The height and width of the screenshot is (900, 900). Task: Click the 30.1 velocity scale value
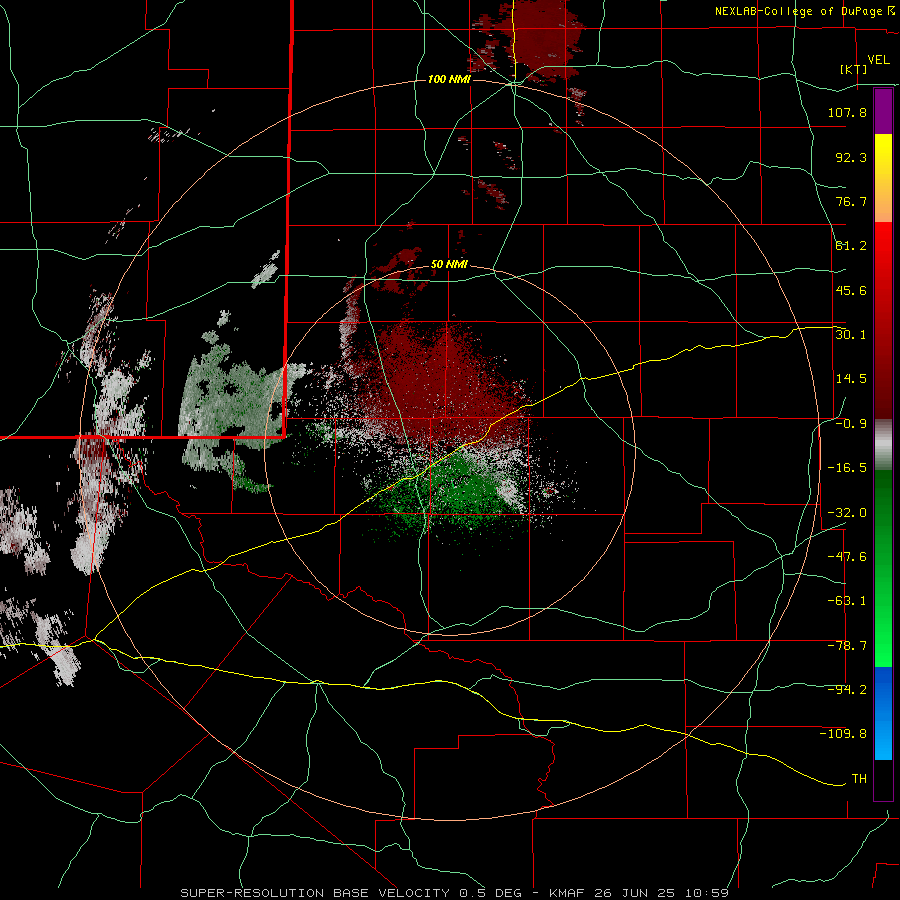pos(851,335)
